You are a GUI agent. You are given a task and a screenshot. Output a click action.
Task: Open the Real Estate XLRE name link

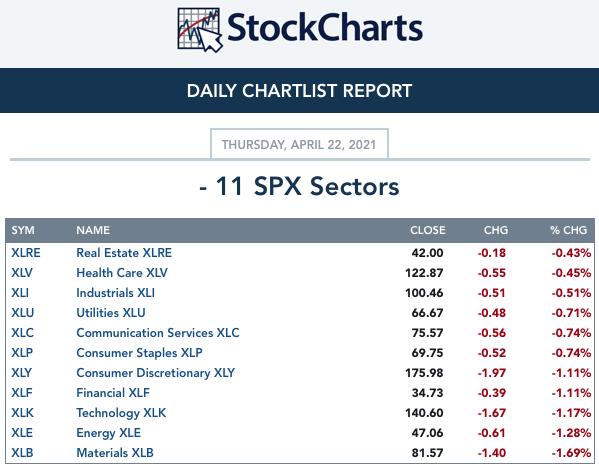[x=124, y=253]
